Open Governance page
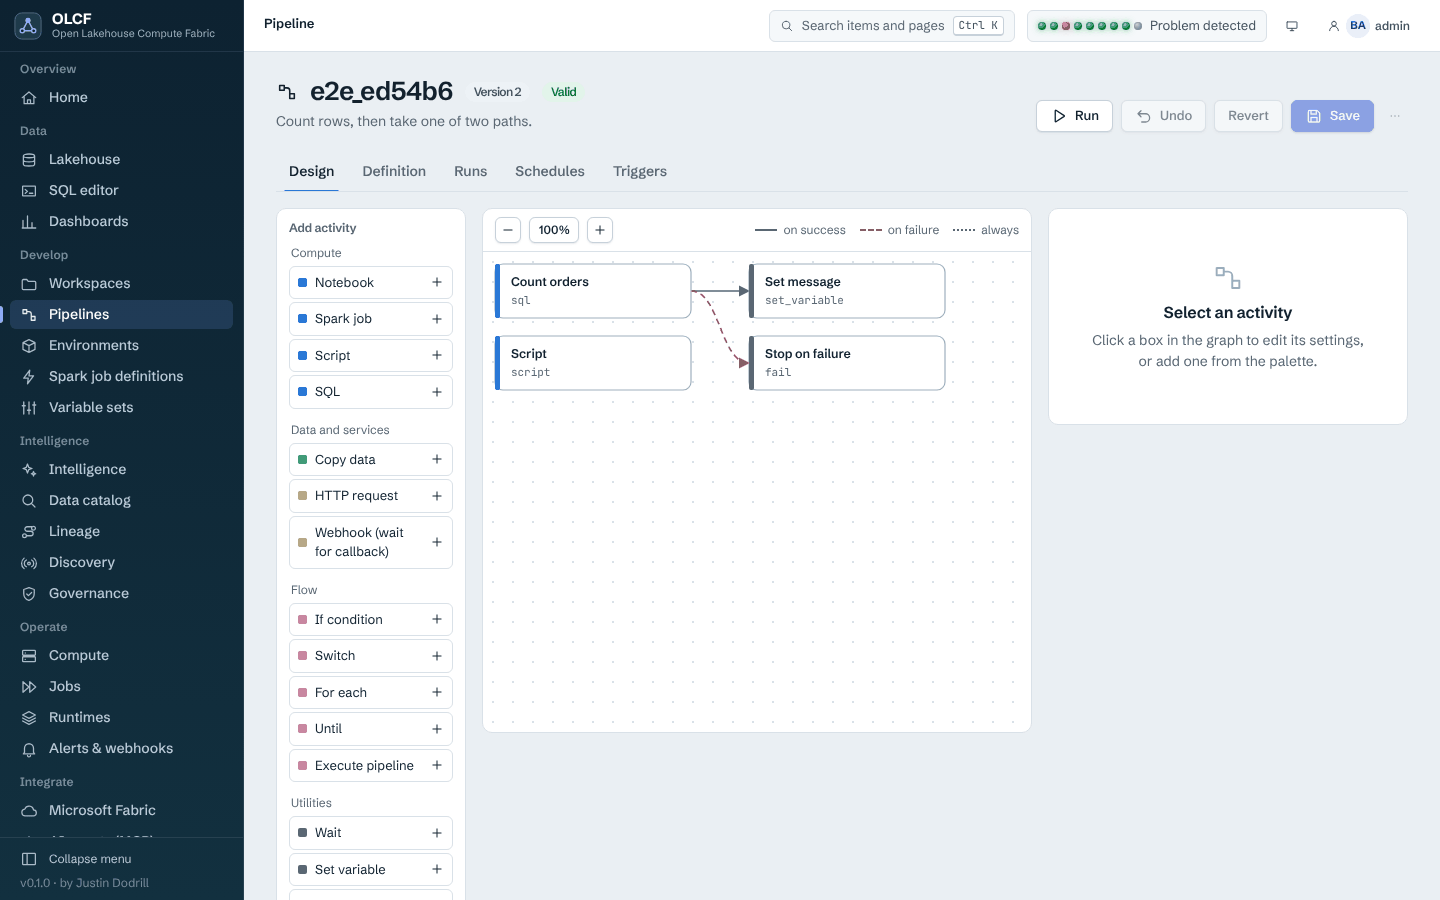Image resolution: width=1440 pixels, height=900 pixels. [x=121, y=593]
